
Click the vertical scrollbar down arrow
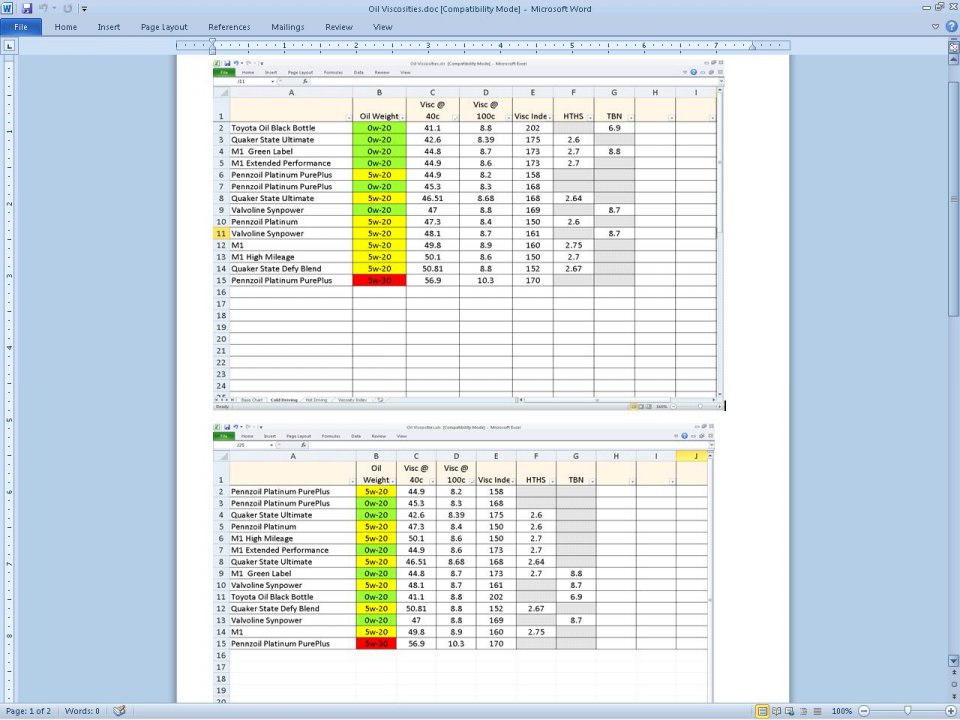(953, 661)
